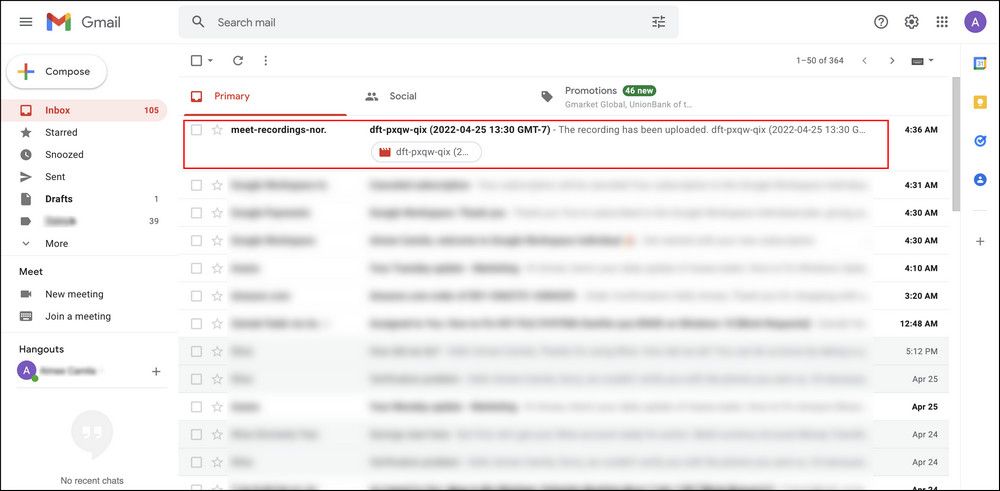Star the 12:48 AM email

(217, 323)
